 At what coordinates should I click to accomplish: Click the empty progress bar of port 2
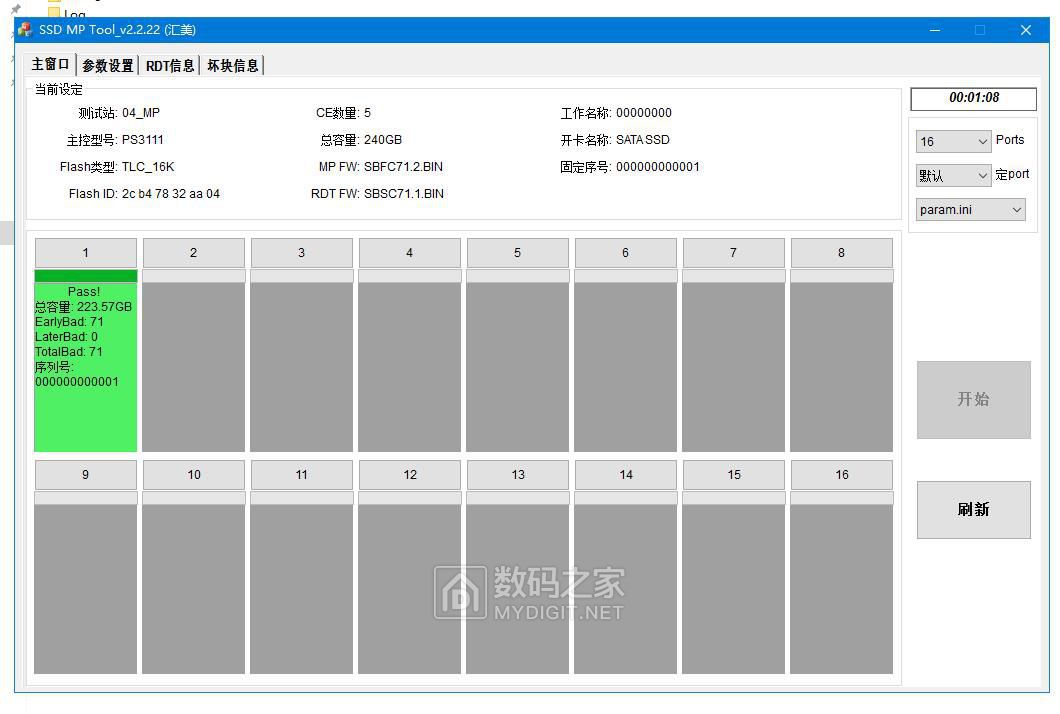pos(193,276)
